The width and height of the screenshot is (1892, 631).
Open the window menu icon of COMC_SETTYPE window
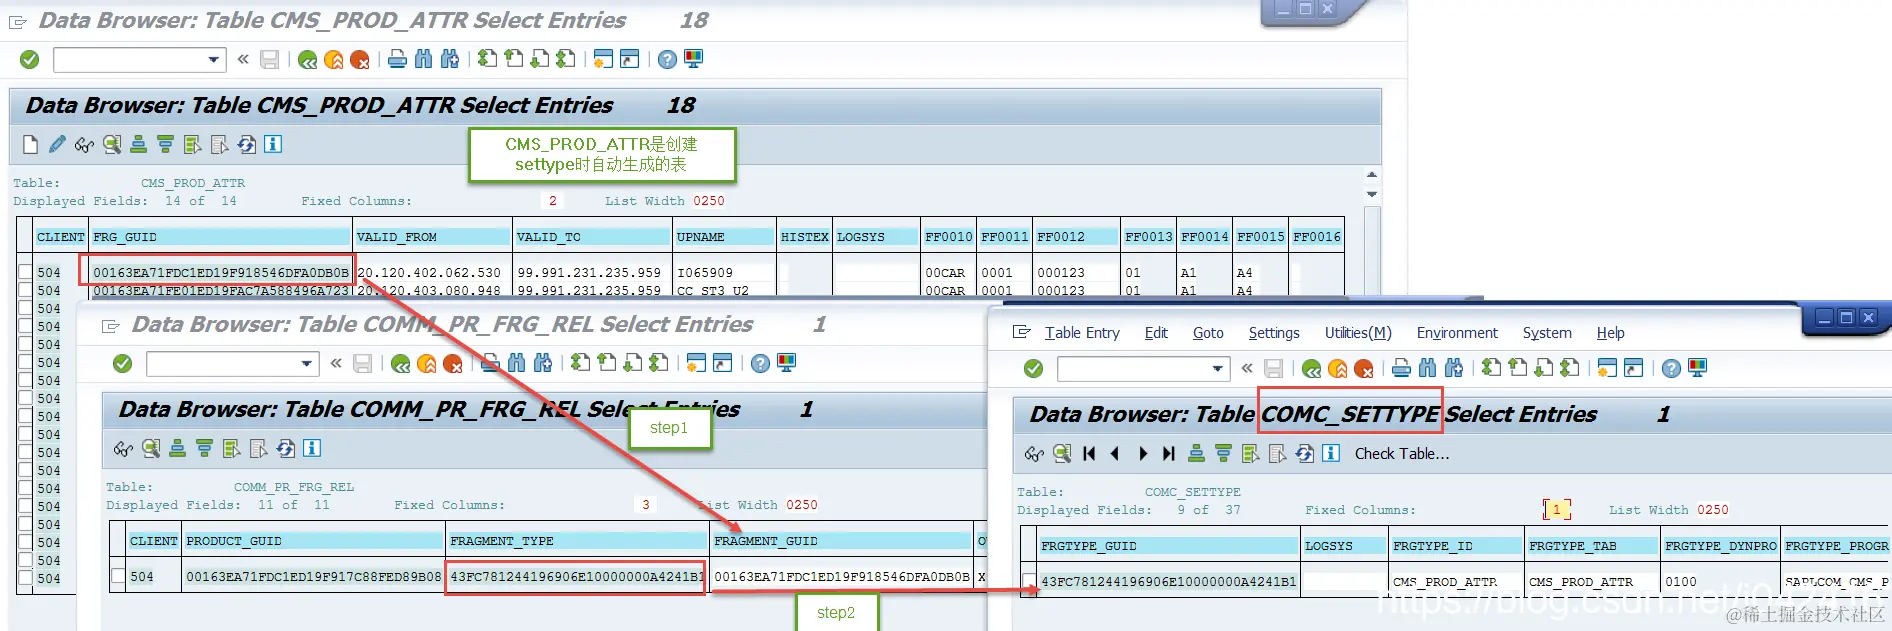coord(1021,332)
